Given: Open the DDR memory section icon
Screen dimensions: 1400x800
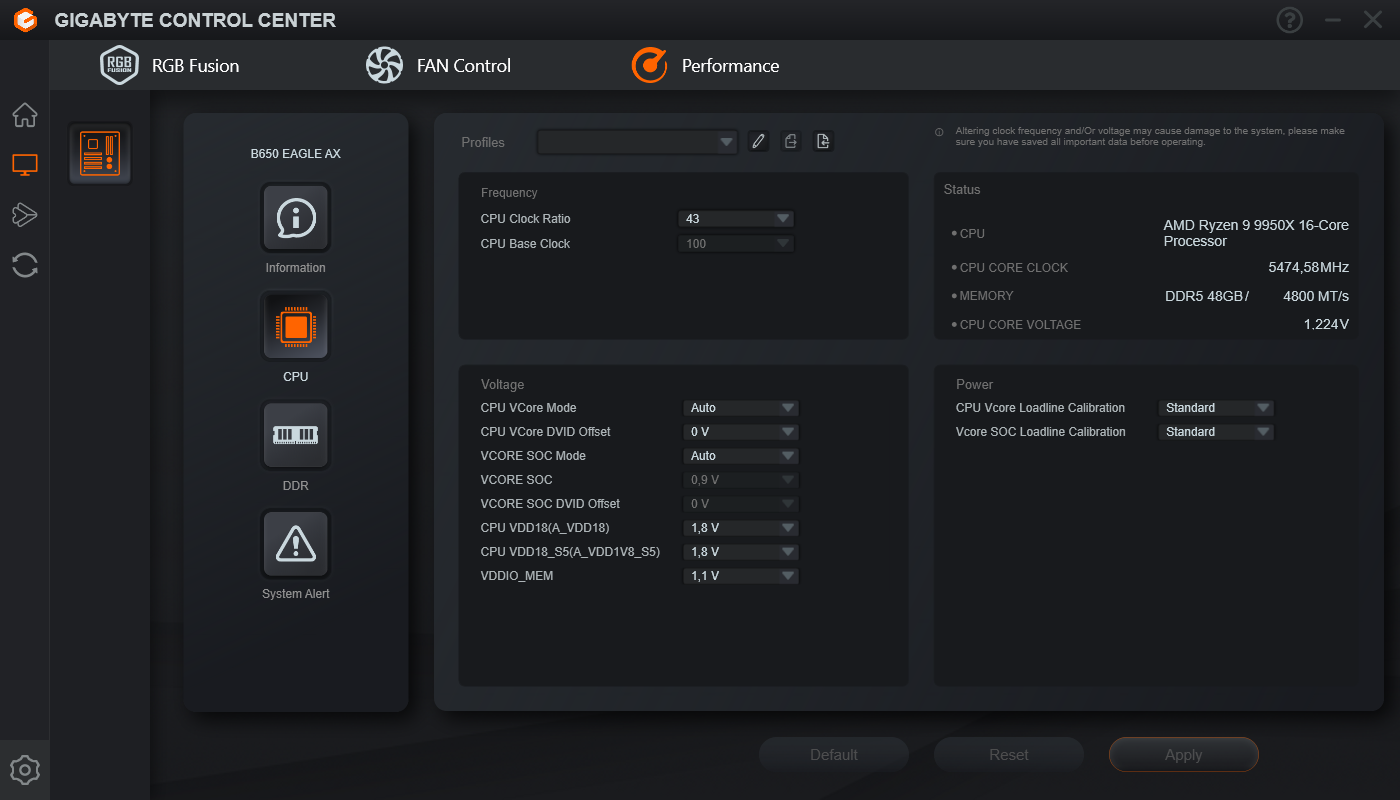Looking at the screenshot, I should 295,435.
